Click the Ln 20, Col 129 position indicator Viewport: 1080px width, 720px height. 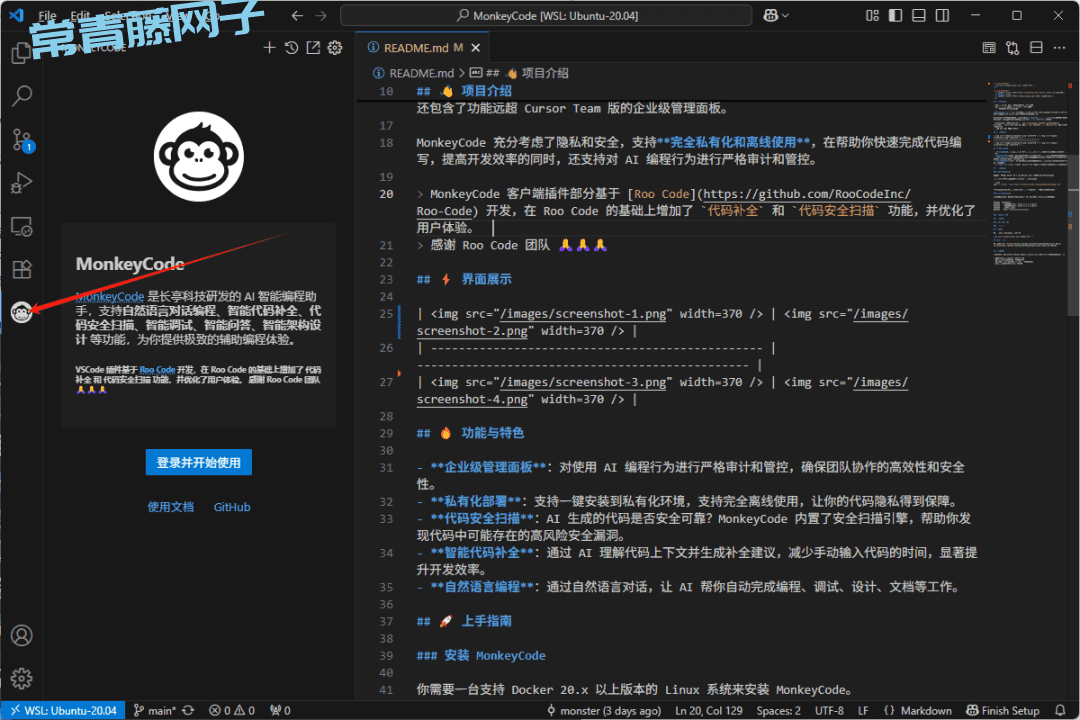coord(709,710)
